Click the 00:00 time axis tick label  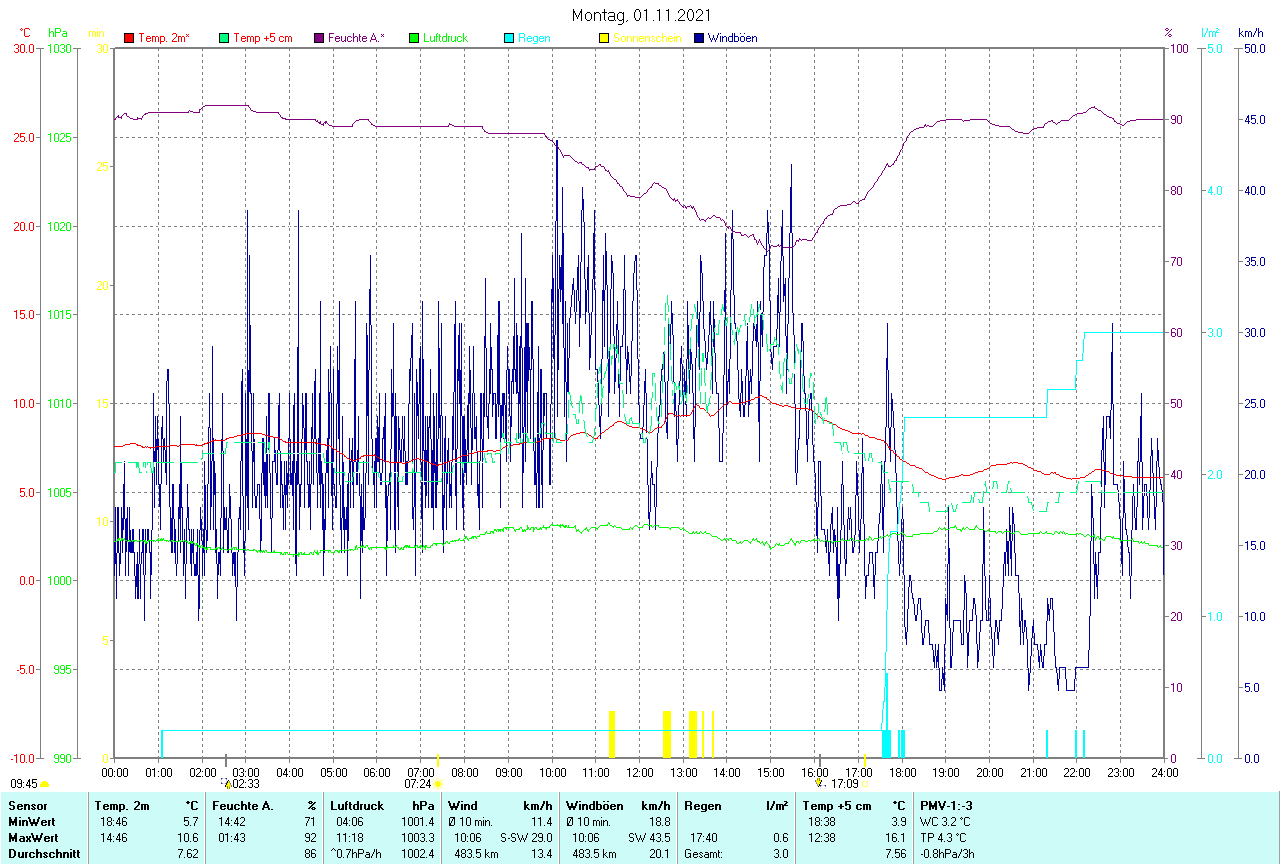tap(115, 772)
